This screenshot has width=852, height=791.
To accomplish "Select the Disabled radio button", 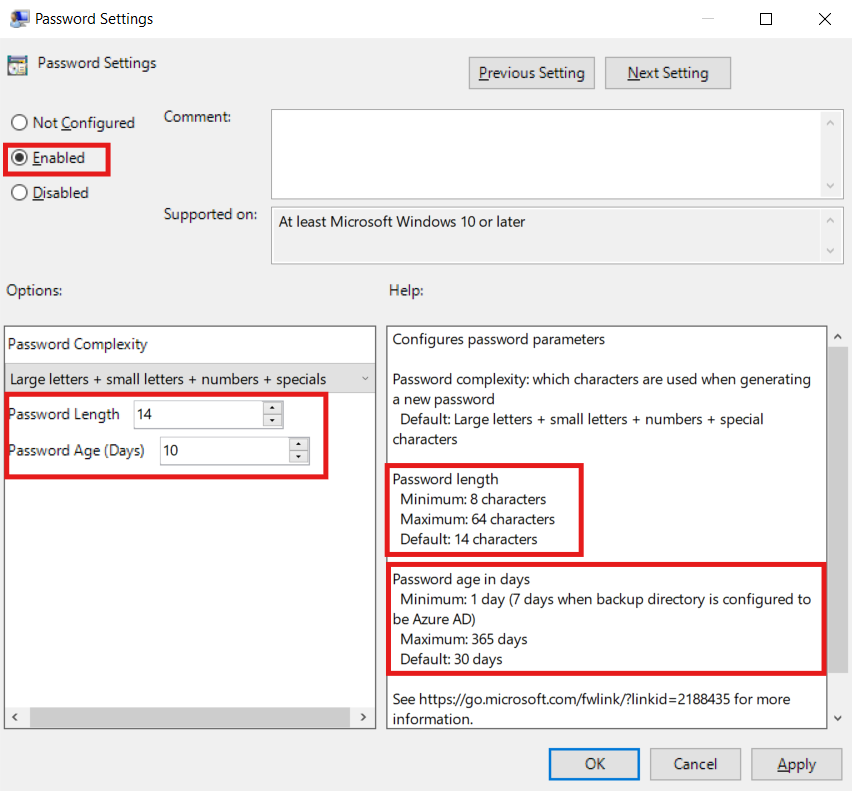I will click(x=19, y=193).
